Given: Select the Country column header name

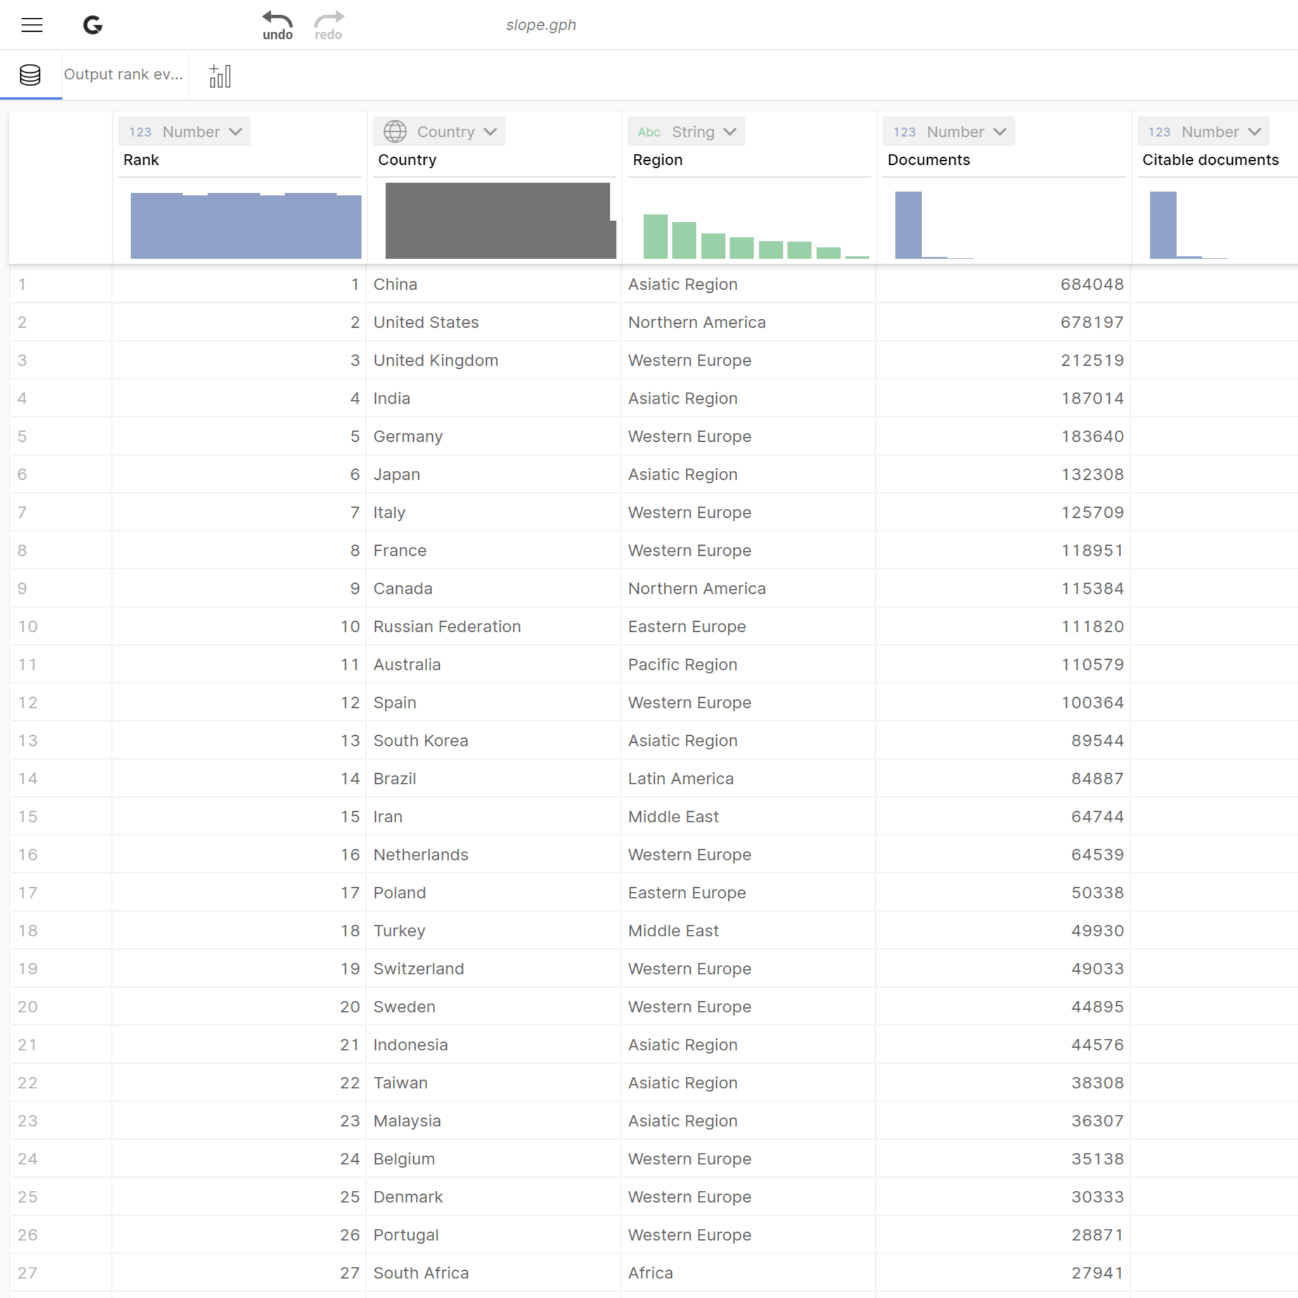Looking at the screenshot, I should pos(407,160).
